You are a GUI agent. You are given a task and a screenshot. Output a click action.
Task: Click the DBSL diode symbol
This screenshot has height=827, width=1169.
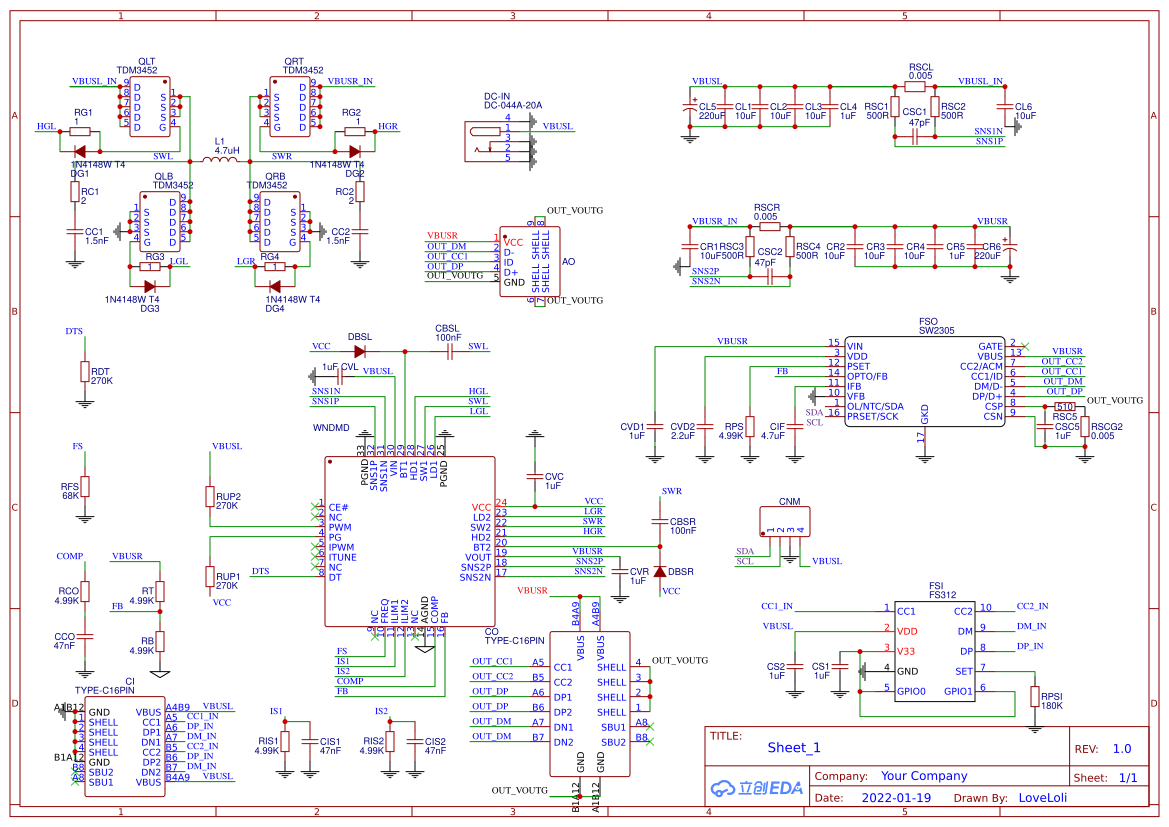coord(359,351)
